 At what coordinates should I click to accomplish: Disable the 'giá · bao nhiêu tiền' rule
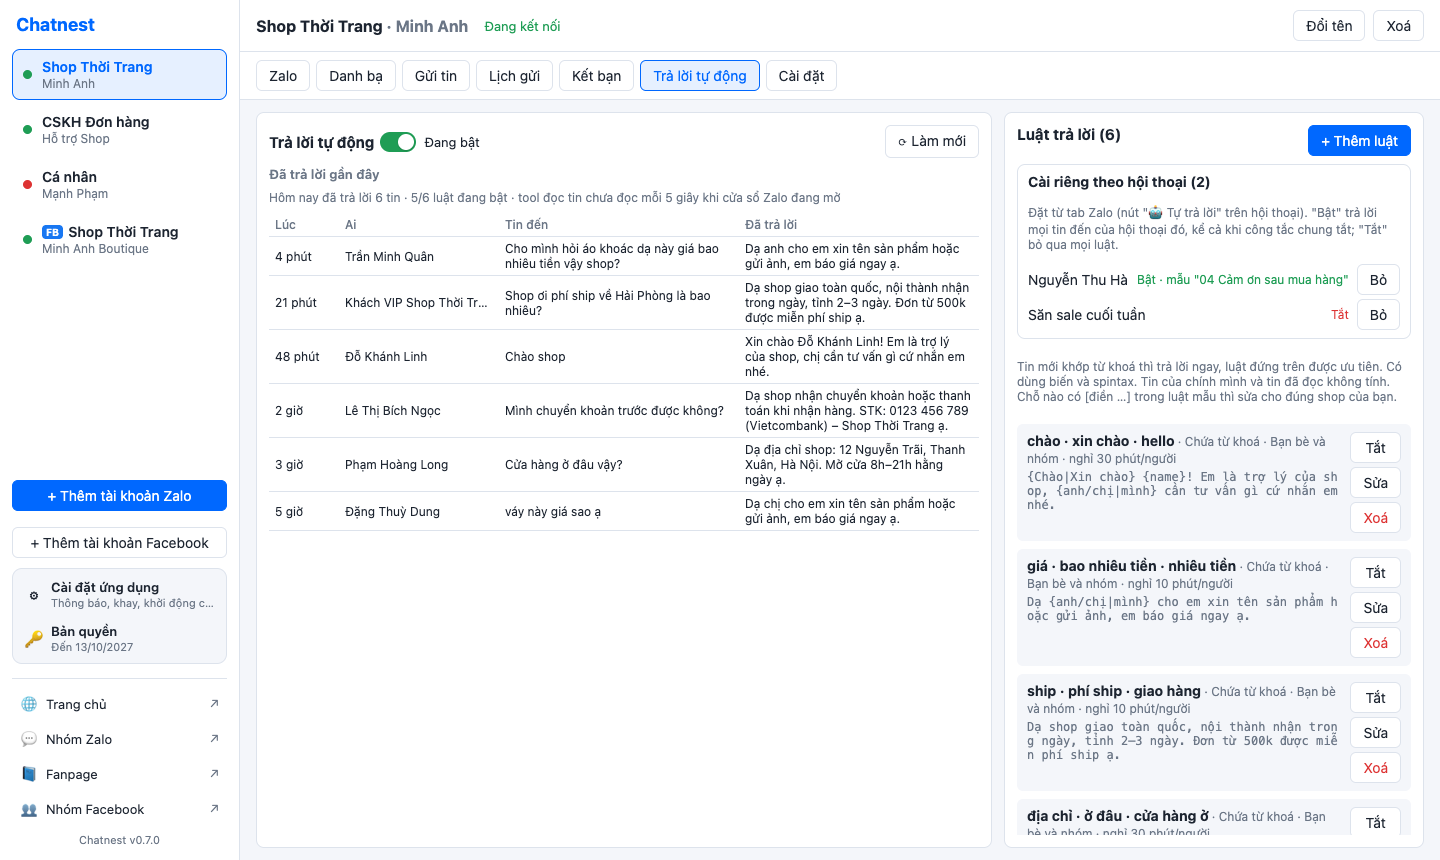(1376, 573)
